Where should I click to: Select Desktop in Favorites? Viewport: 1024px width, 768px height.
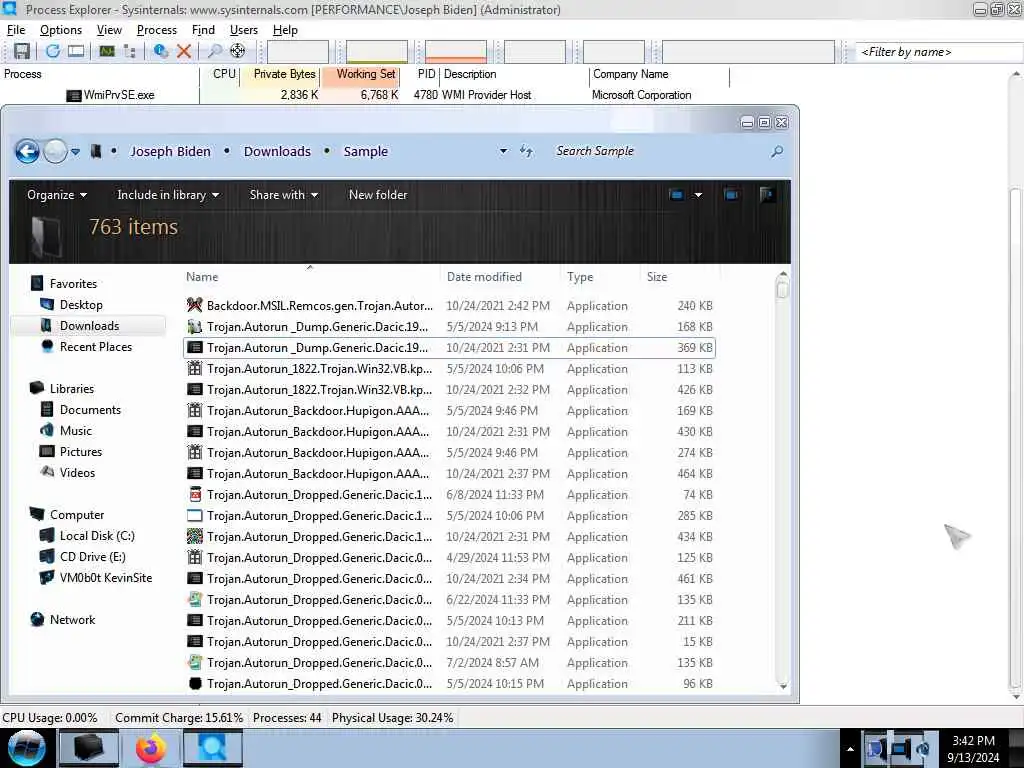click(81, 305)
